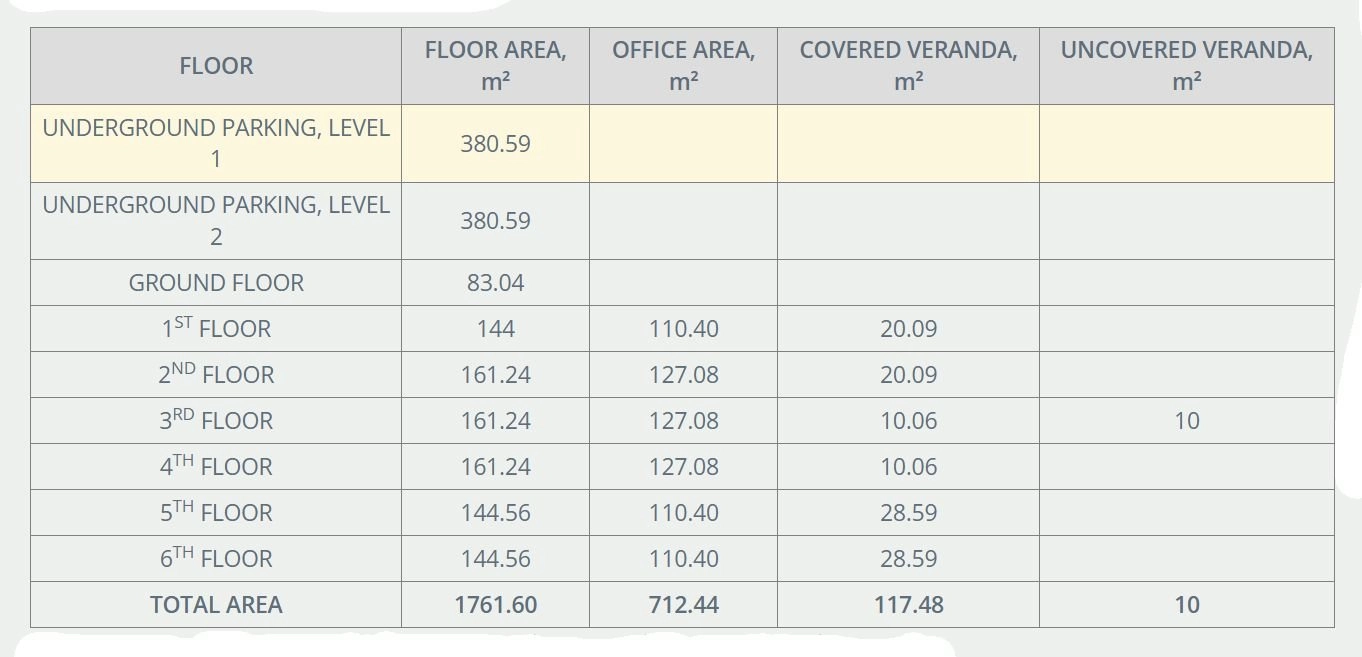This screenshot has width=1362, height=657.
Task: Click the TOTAL AREA row label
Action: [x=216, y=605]
